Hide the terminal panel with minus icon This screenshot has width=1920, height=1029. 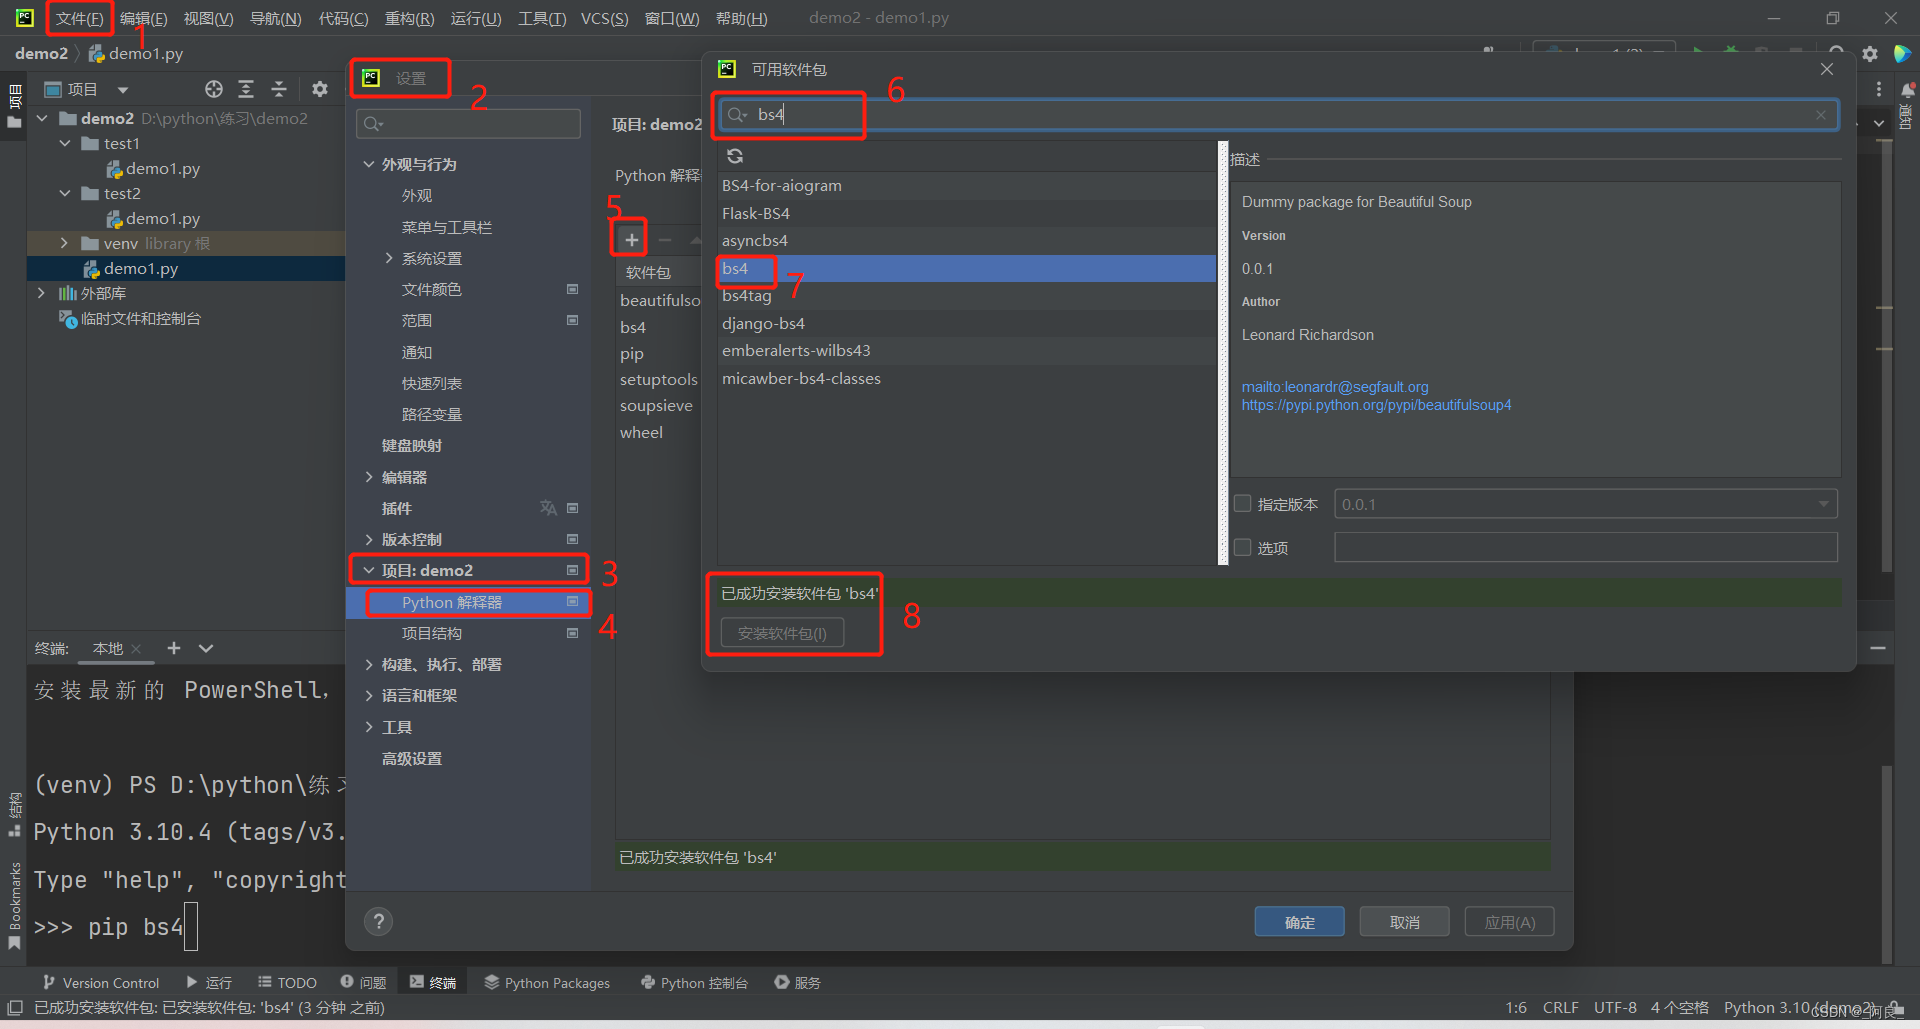(x=1878, y=648)
